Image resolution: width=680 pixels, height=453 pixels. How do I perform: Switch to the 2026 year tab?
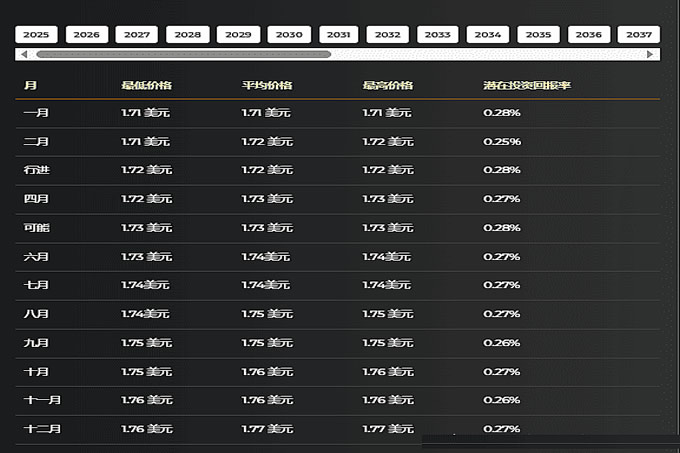tap(87, 35)
